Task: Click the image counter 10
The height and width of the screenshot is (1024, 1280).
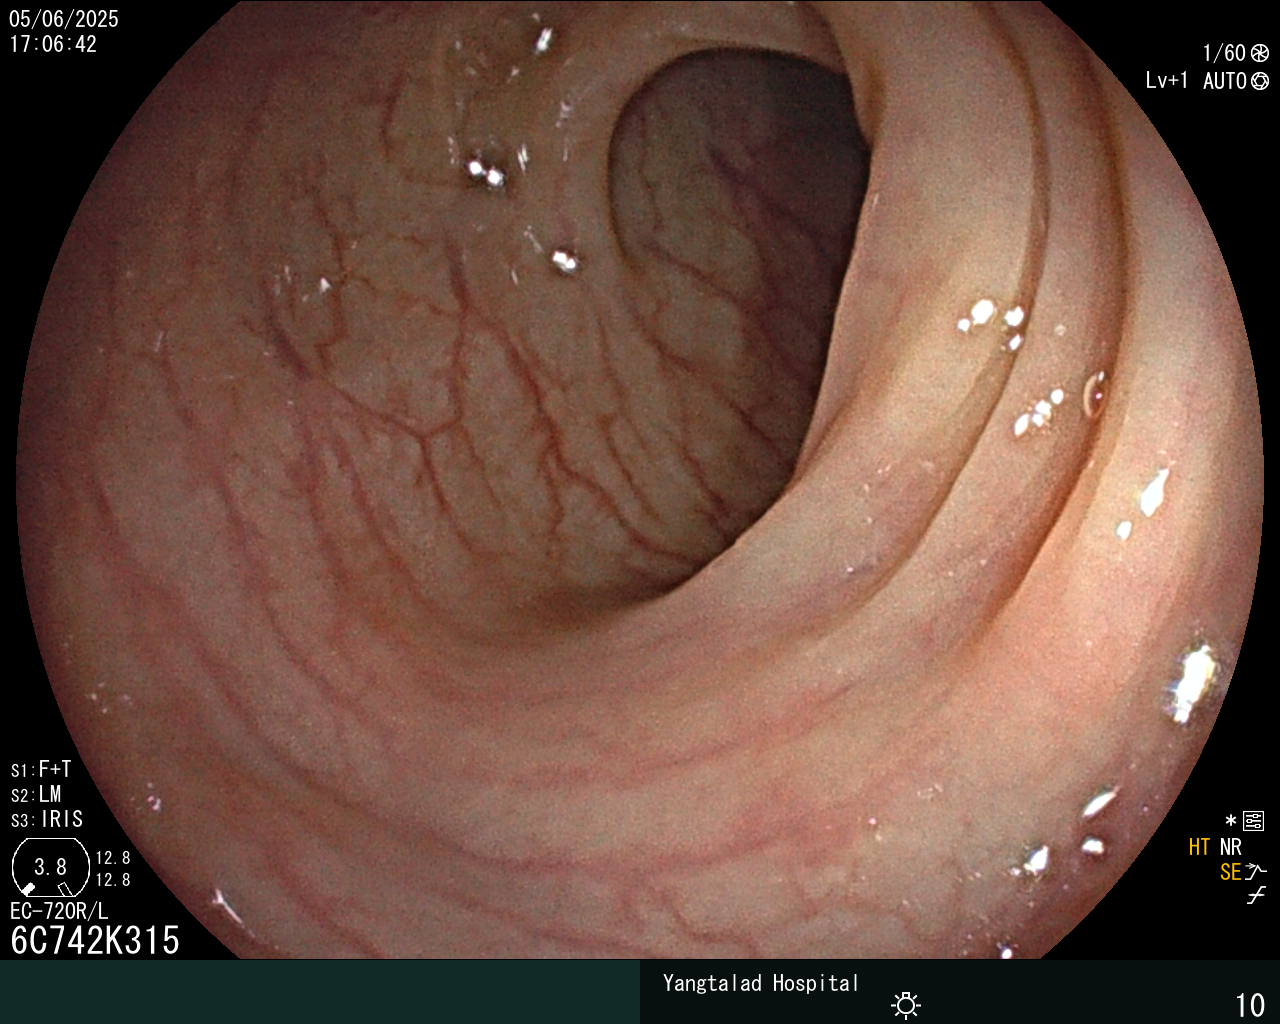Action: click(1250, 1004)
